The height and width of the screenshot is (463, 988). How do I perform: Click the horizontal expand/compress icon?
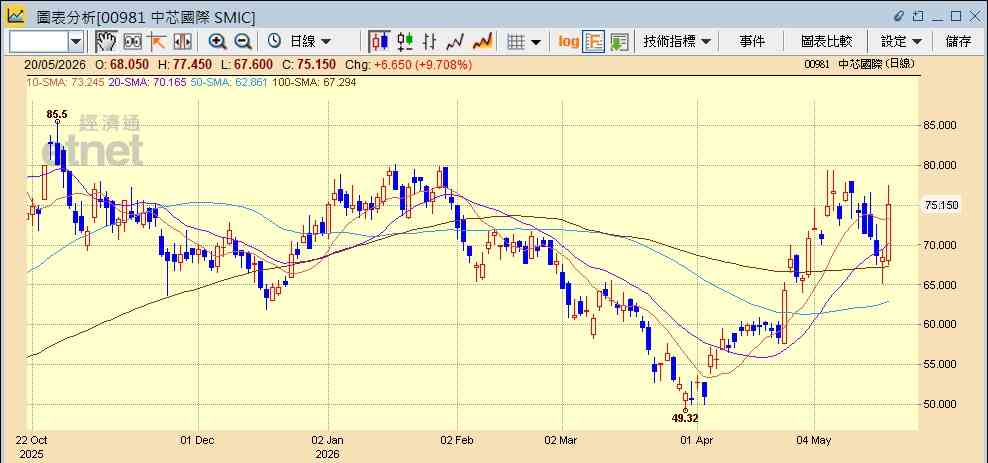[x=181, y=42]
